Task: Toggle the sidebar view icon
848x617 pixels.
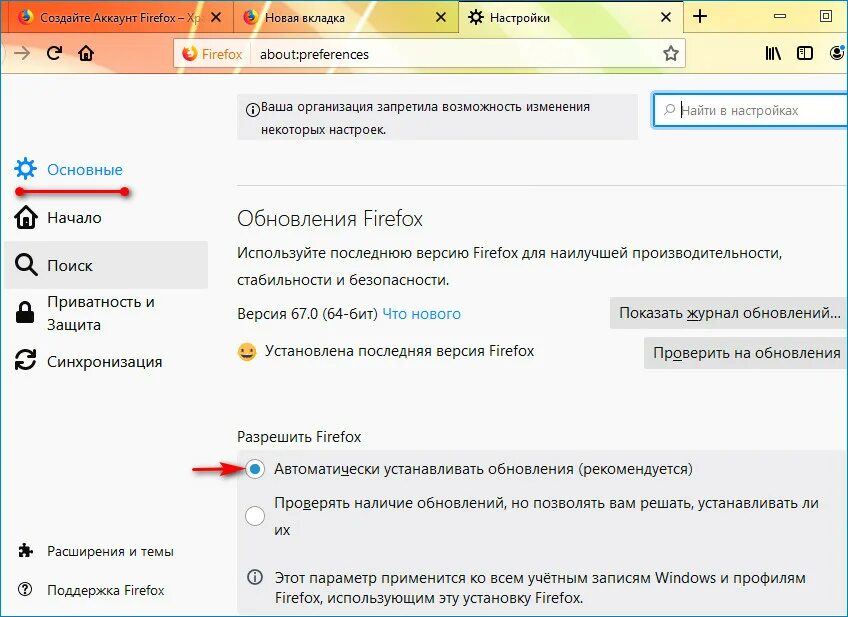Action: (805, 53)
